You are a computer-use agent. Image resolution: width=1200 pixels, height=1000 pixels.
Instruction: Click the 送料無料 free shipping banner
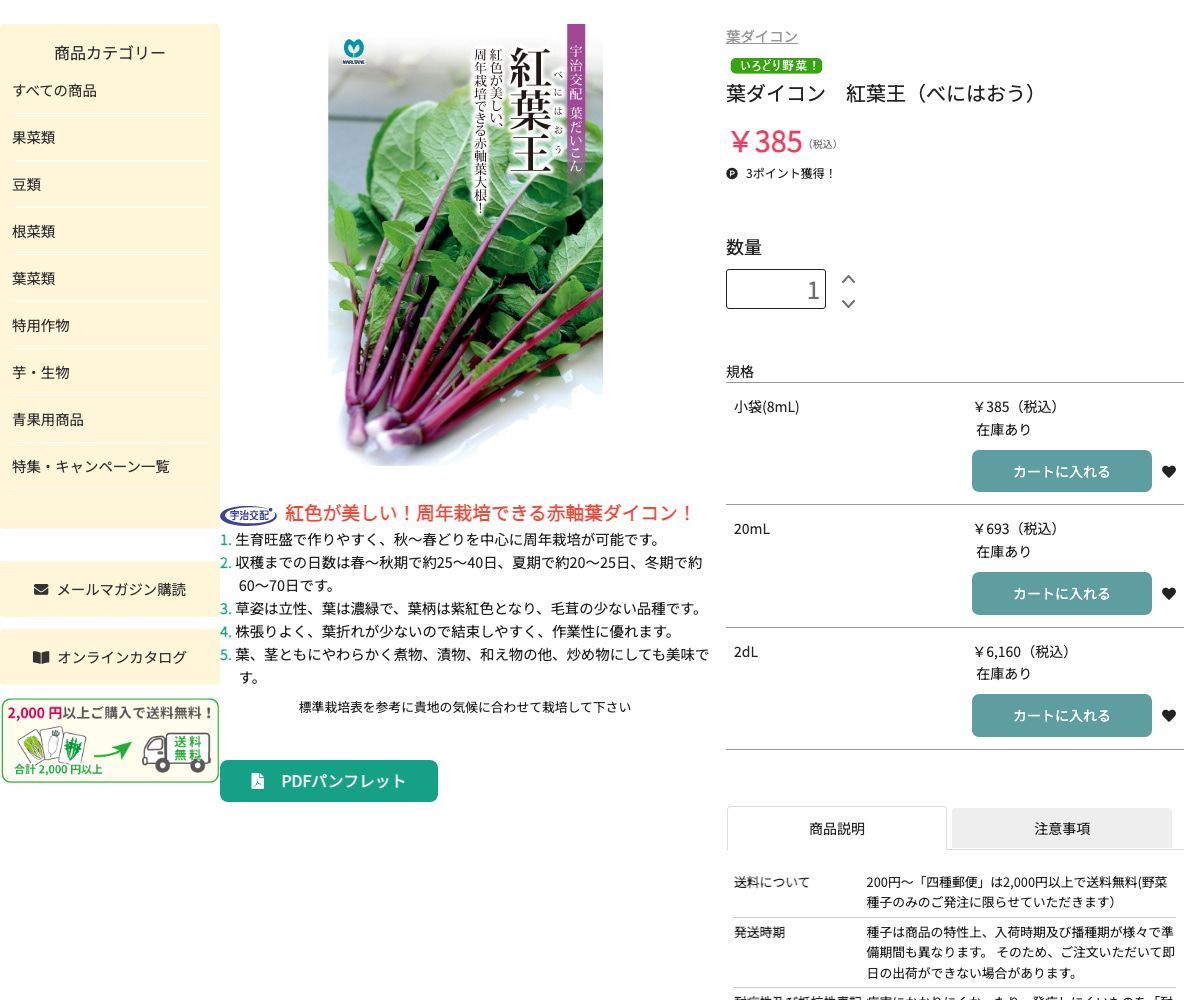click(x=110, y=740)
